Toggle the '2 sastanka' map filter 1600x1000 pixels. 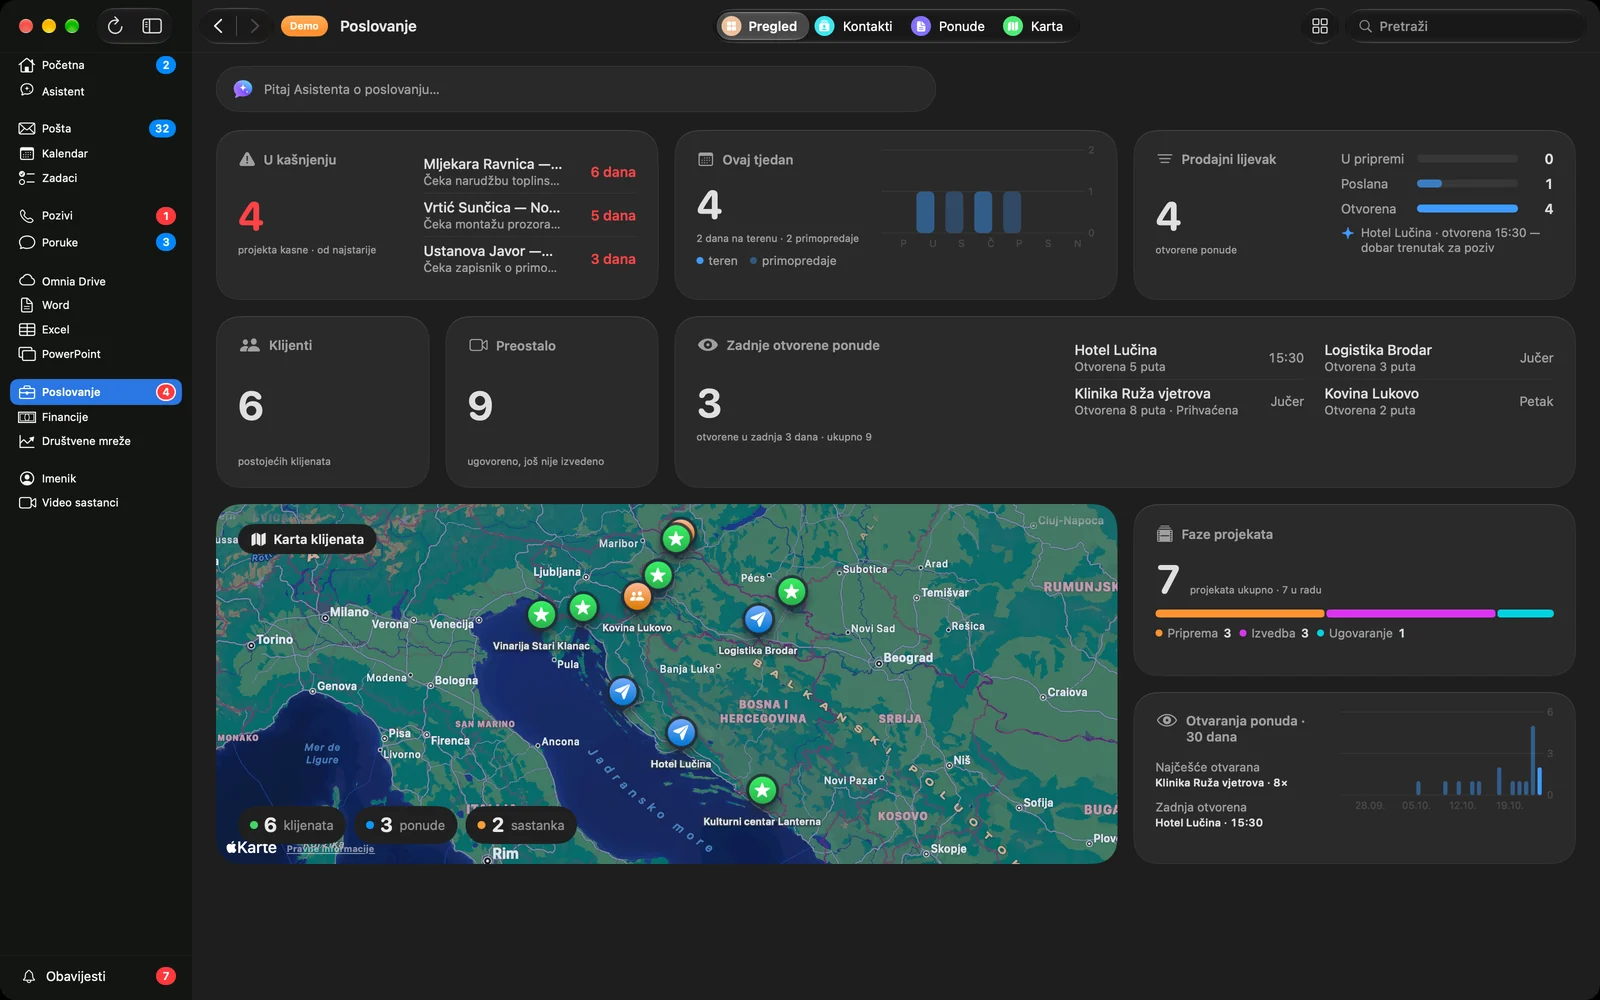520,825
